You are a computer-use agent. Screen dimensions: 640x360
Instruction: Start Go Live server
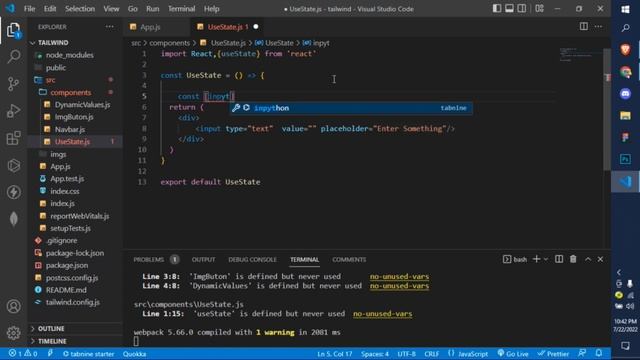pos(513,354)
